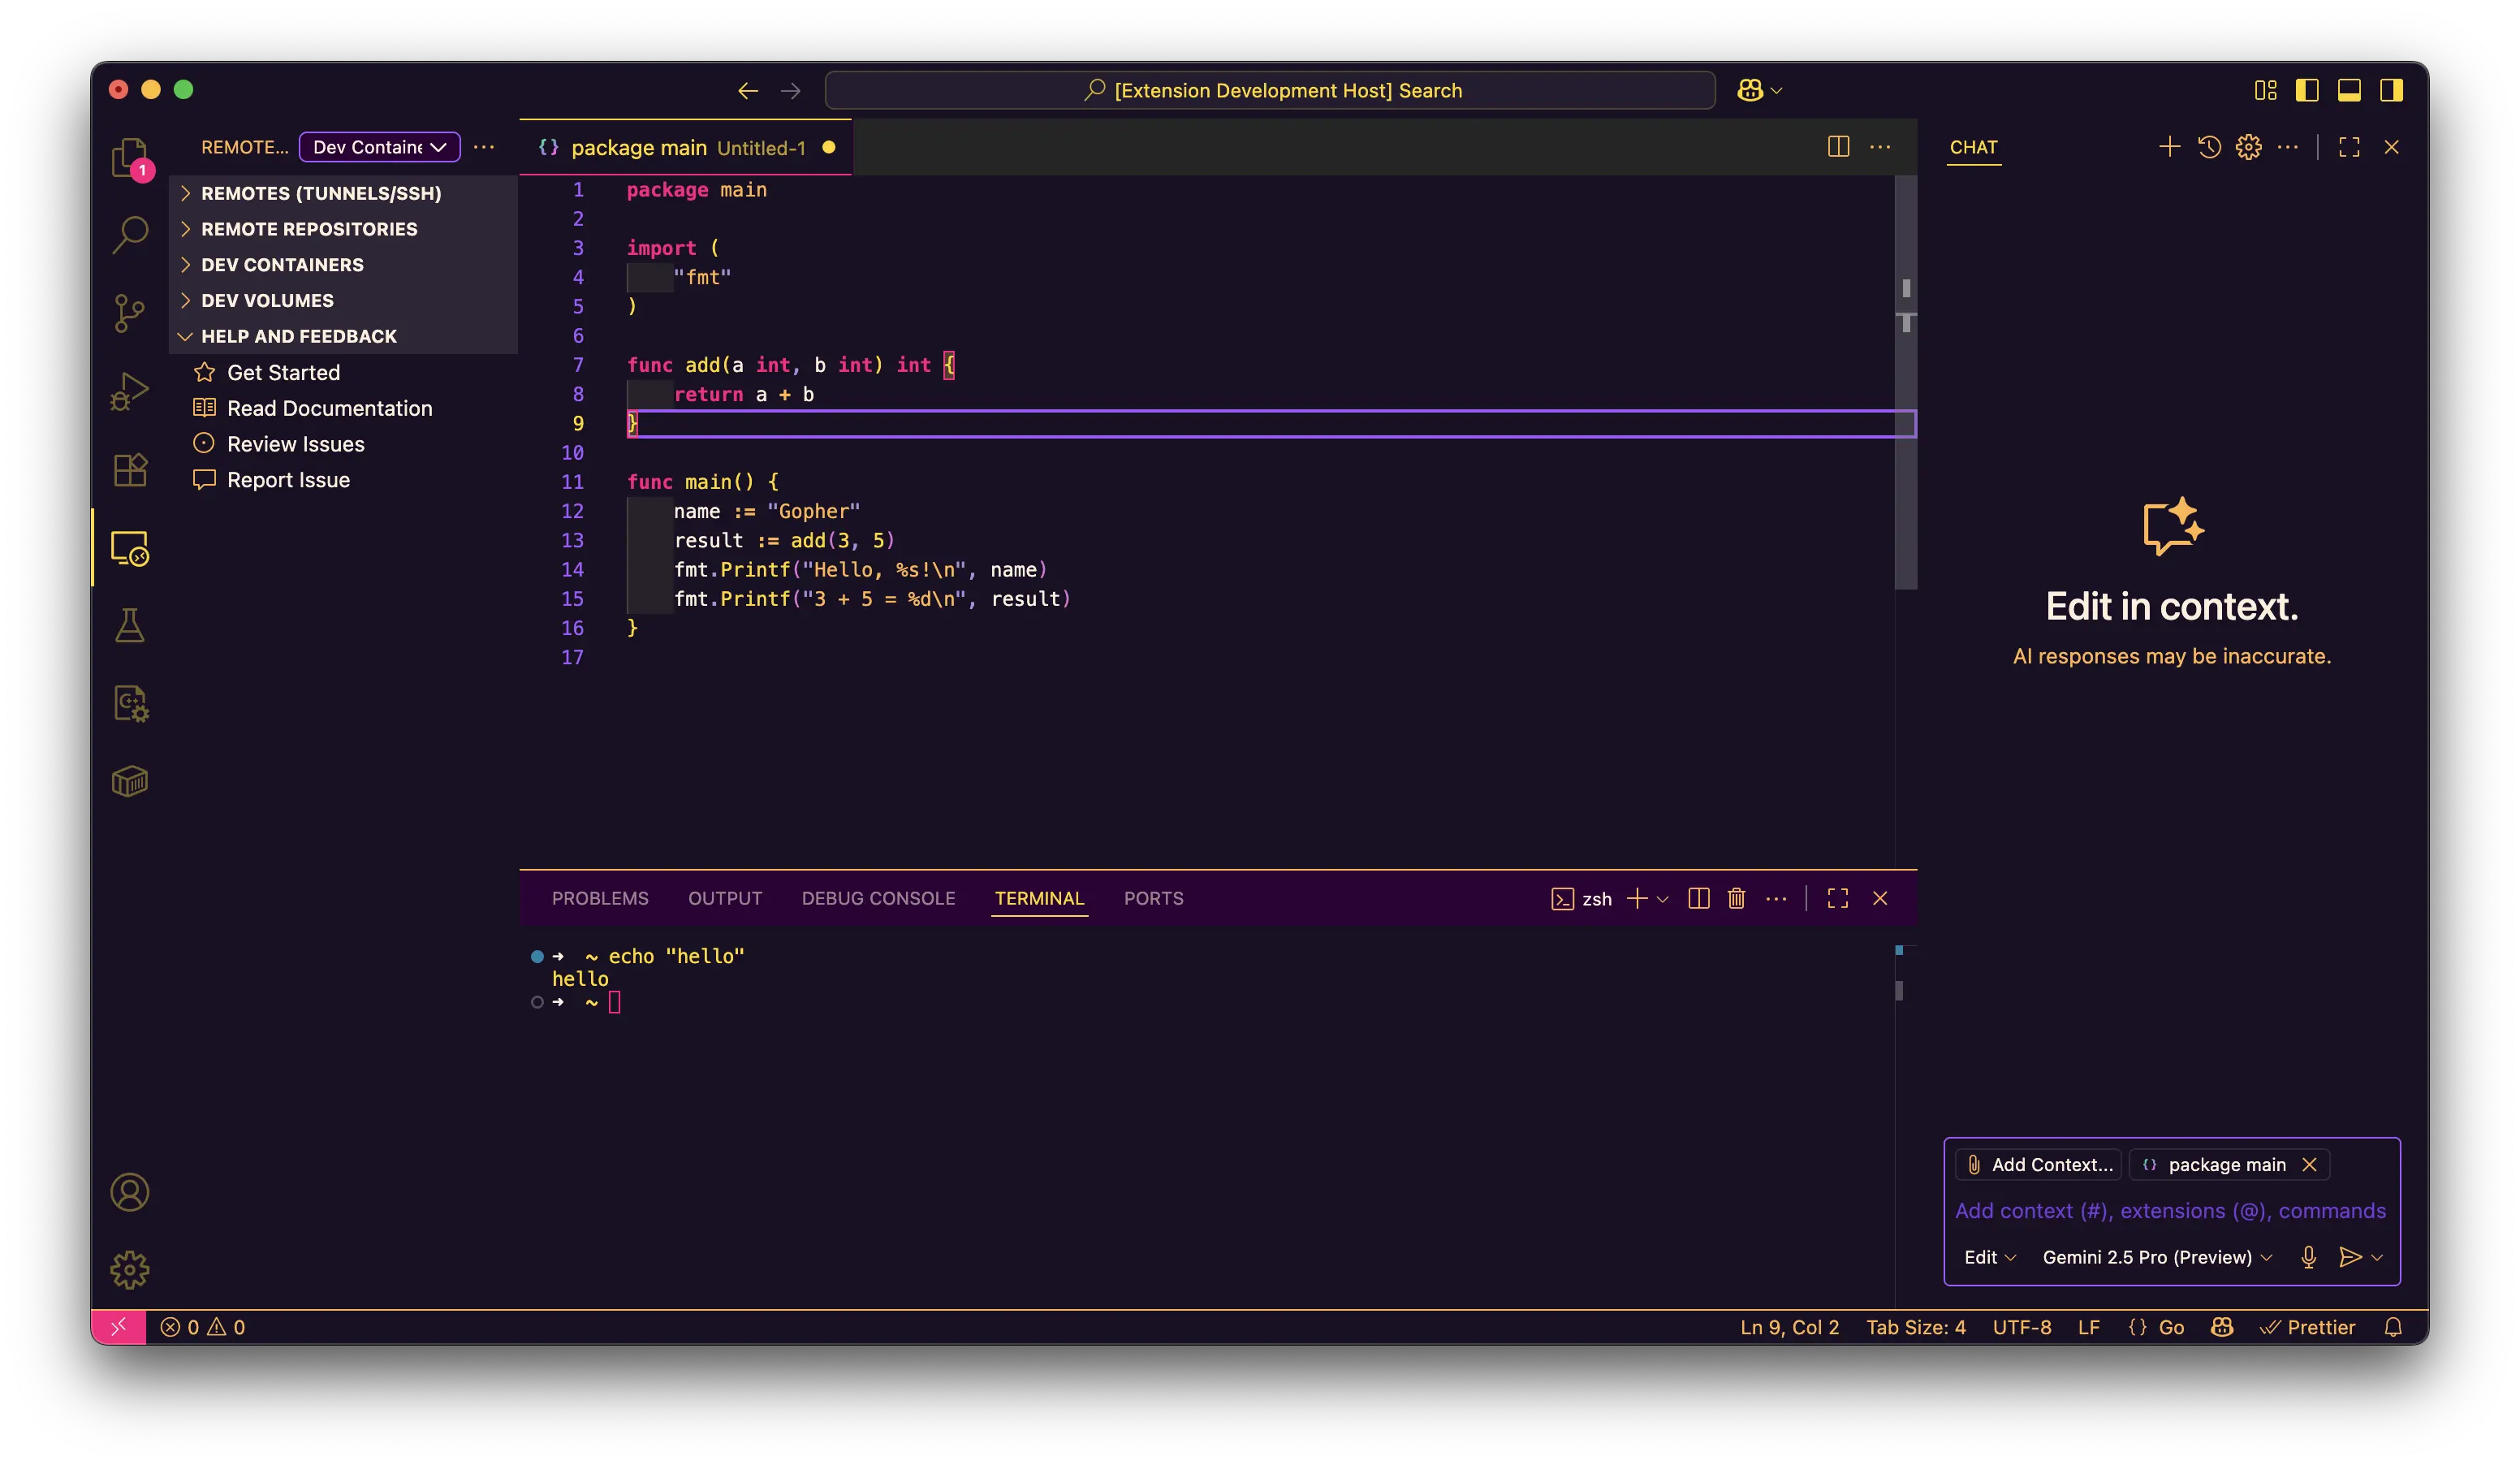Image resolution: width=2520 pixels, height=1465 pixels.
Task: Start voice chat with microphone icon
Action: click(2308, 1257)
